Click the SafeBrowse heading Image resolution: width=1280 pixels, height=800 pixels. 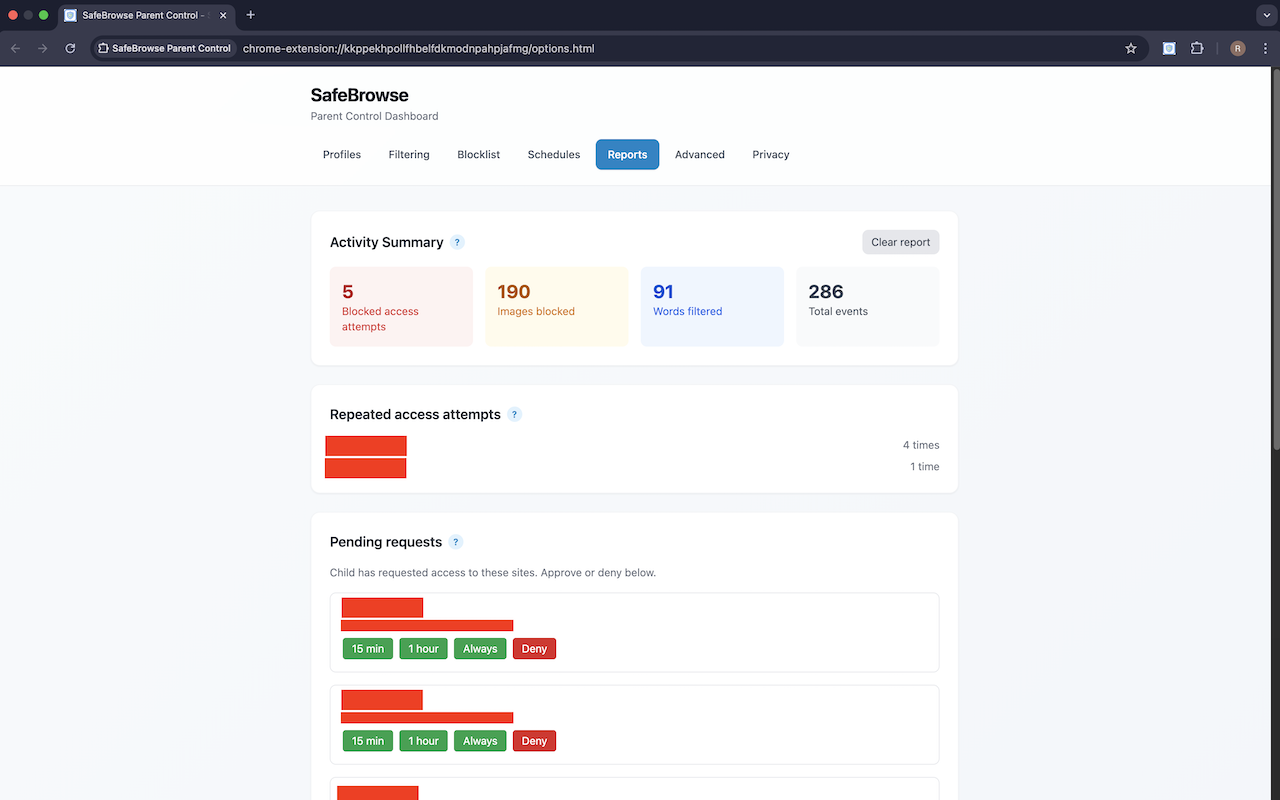[x=360, y=95]
